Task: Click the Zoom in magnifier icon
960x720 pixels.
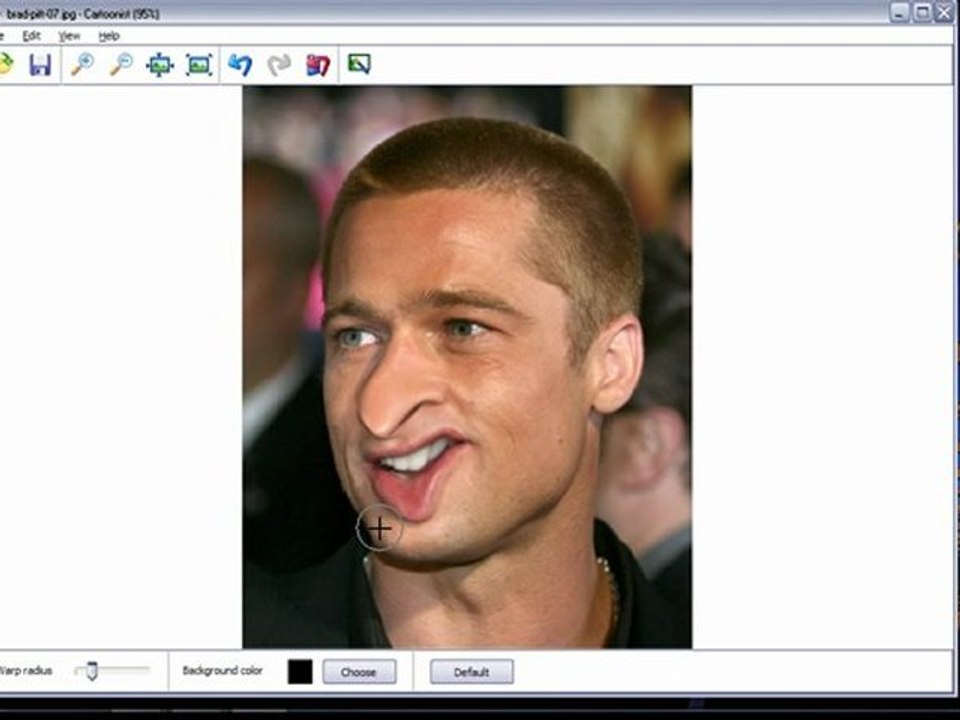Action: 82,64
